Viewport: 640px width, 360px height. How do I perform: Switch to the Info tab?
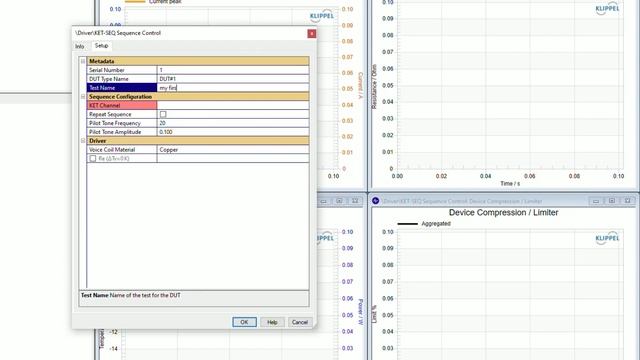(x=80, y=47)
